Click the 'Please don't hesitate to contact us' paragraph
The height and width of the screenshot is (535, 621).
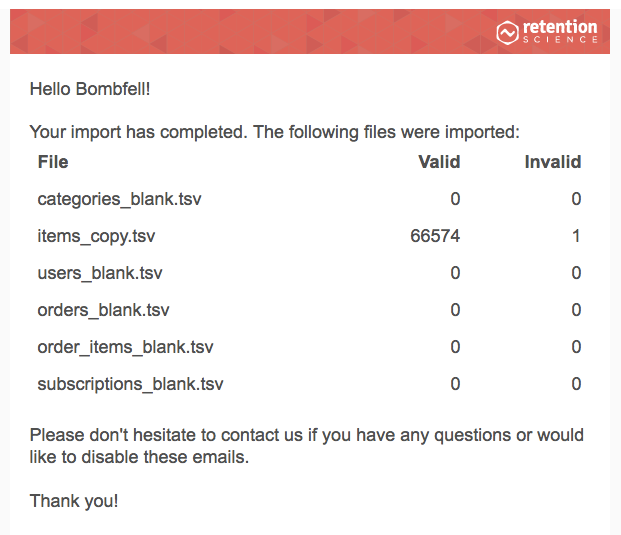307,446
